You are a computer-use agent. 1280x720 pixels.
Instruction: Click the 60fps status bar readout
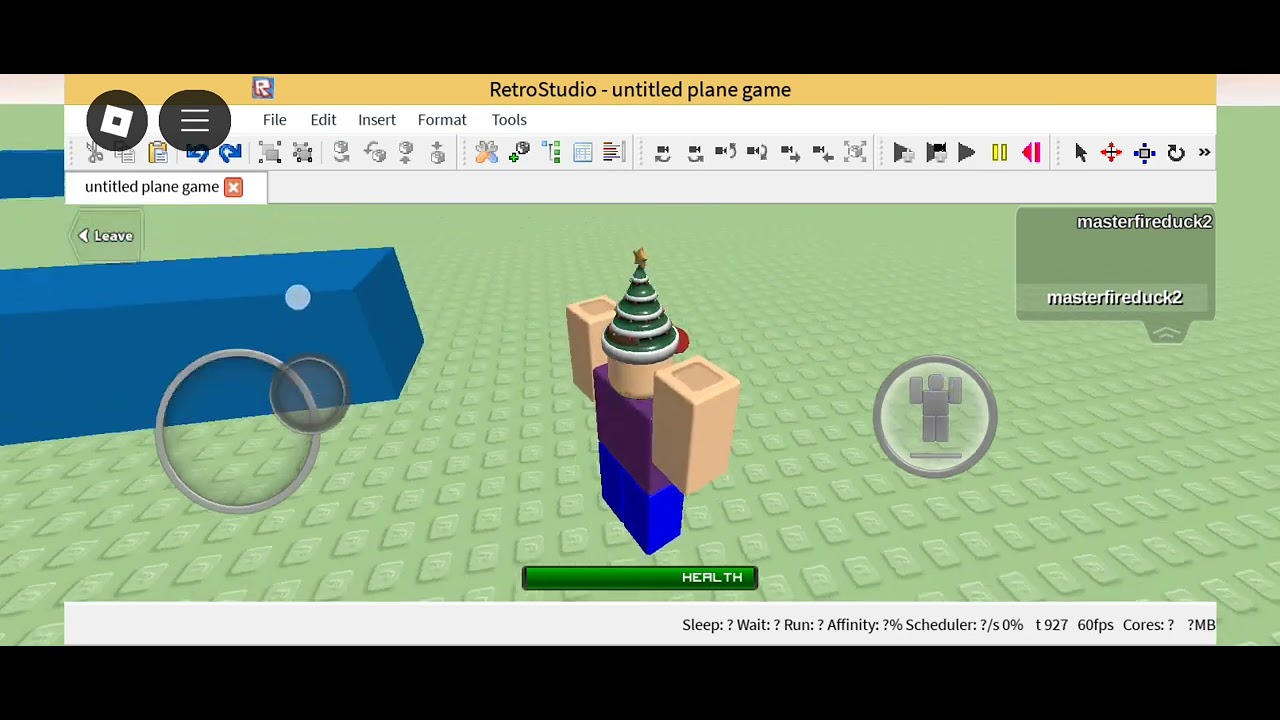pyautogui.click(x=1095, y=625)
